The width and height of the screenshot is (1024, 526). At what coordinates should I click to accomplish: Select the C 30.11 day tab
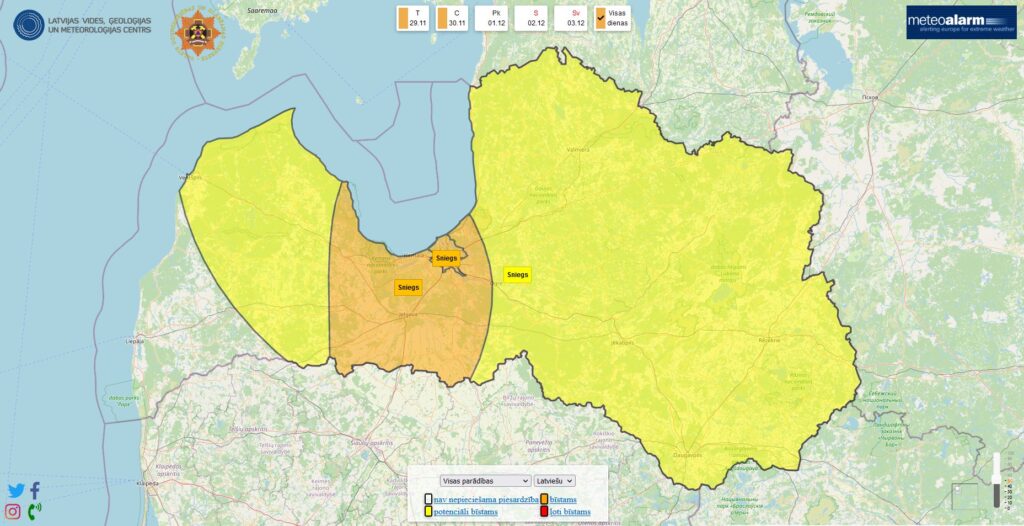coord(451,18)
